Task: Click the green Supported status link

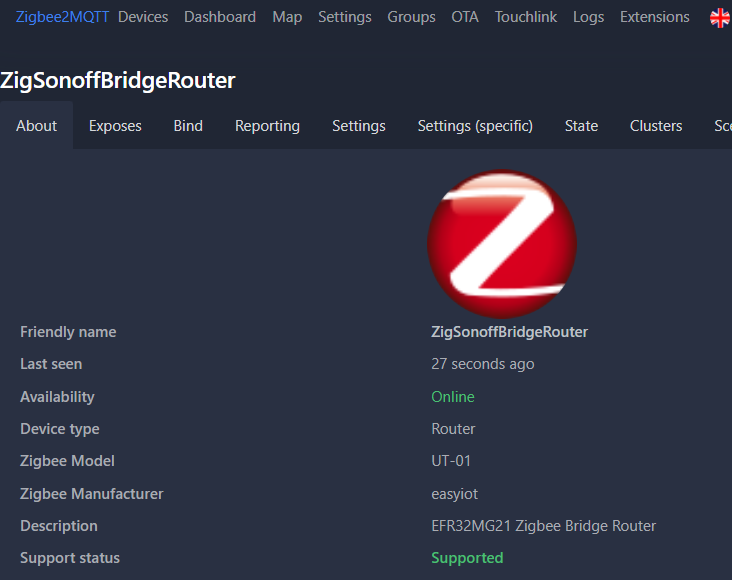Action: pos(467,558)
